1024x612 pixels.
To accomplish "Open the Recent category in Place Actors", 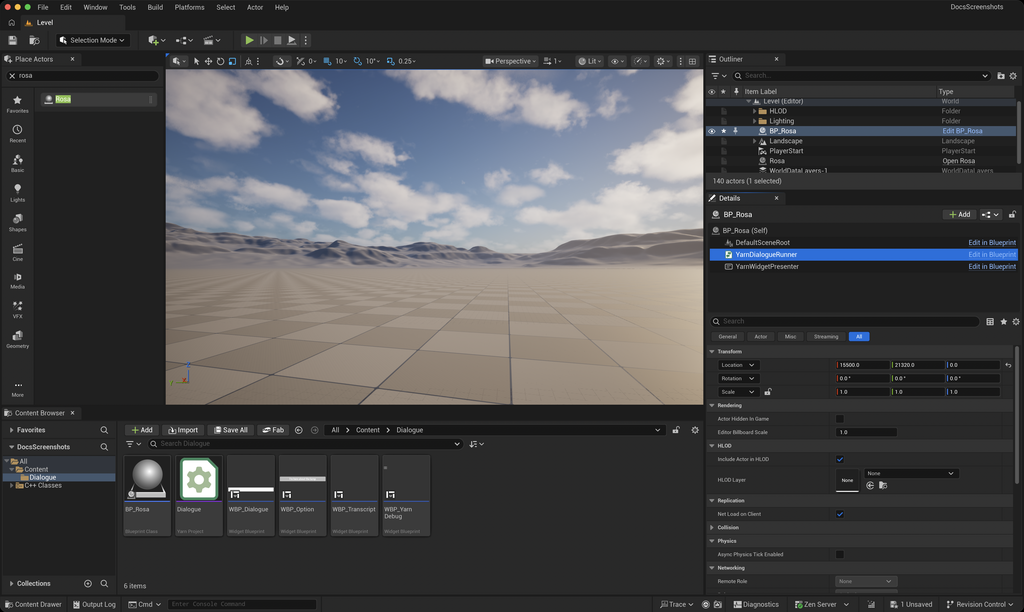I will (18, 133).
